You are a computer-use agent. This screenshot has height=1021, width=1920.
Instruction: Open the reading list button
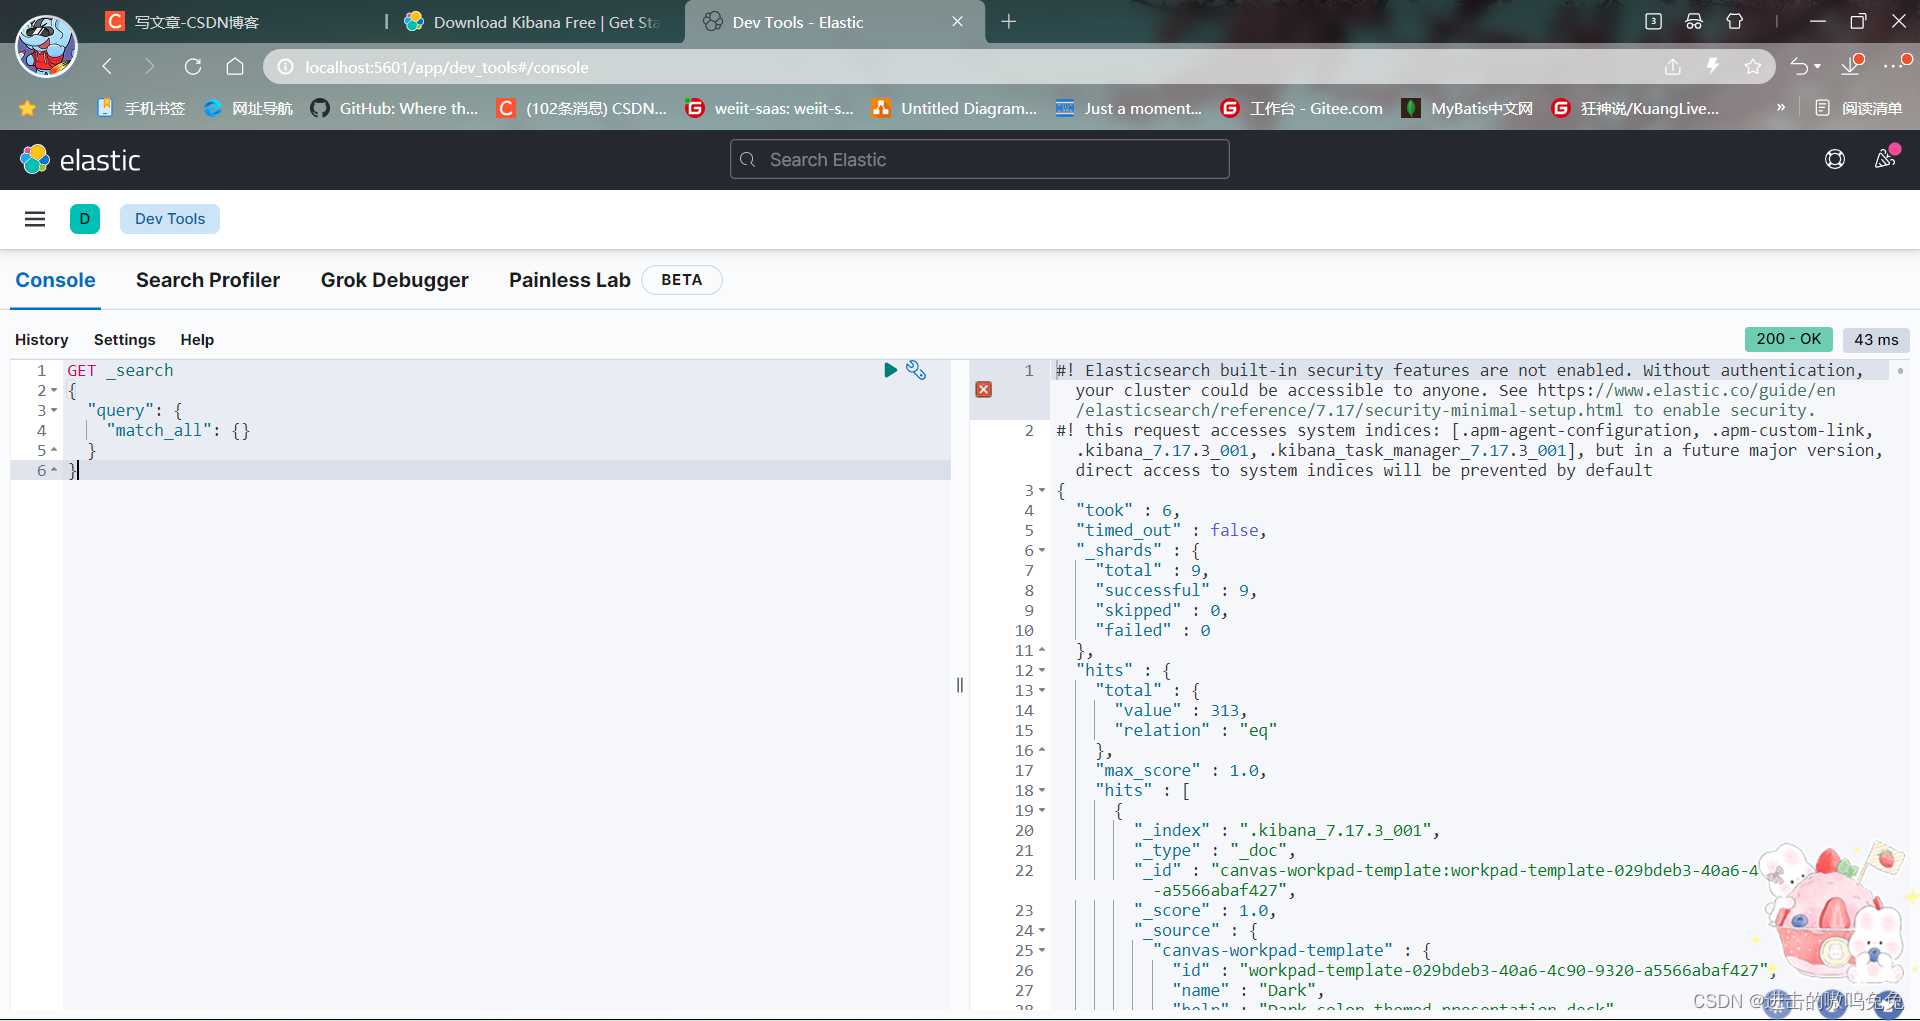pos(1858,108)
